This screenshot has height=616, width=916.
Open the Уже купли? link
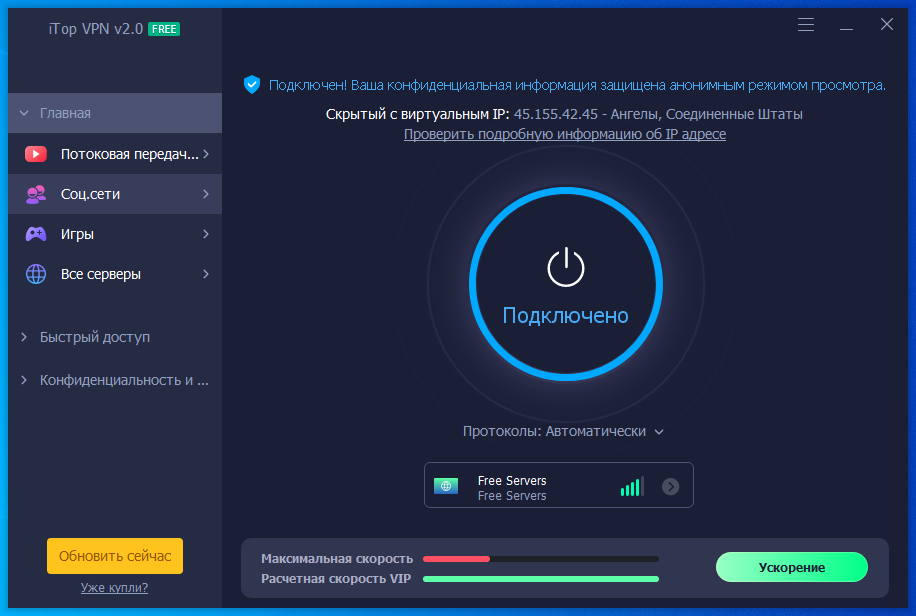click(x=114, y=588)
